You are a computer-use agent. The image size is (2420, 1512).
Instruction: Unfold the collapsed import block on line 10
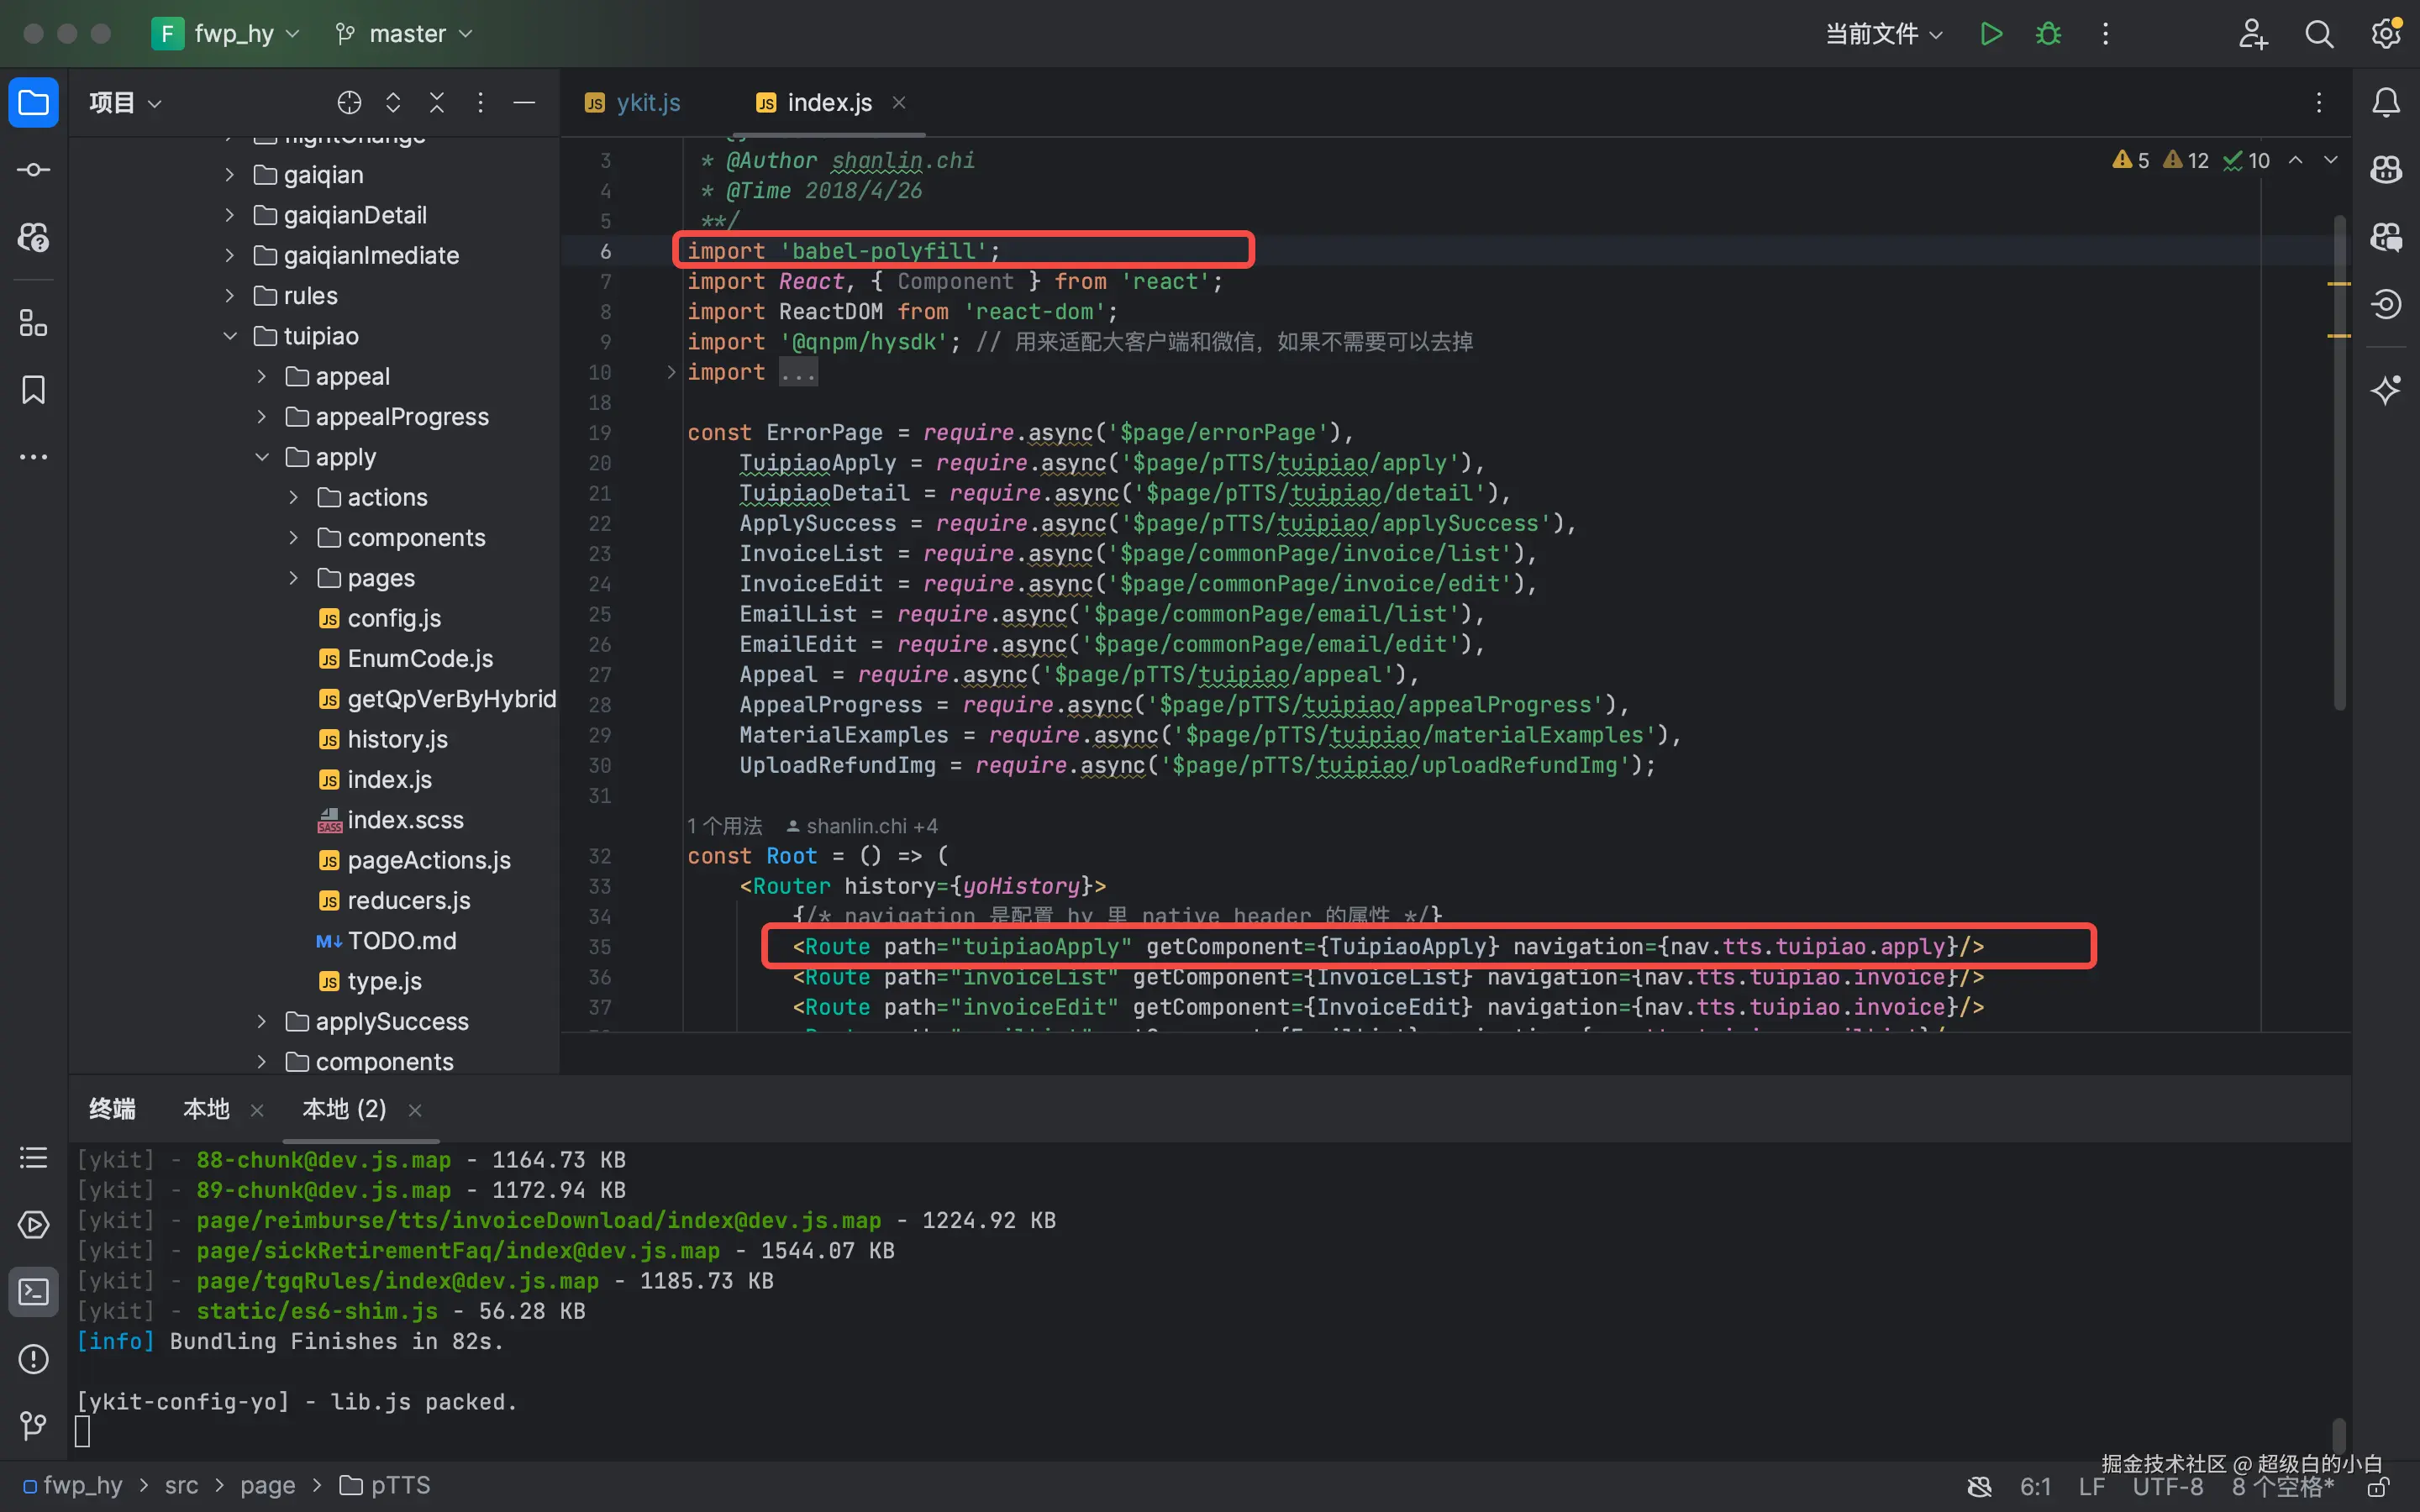click(x=671, y=372)
